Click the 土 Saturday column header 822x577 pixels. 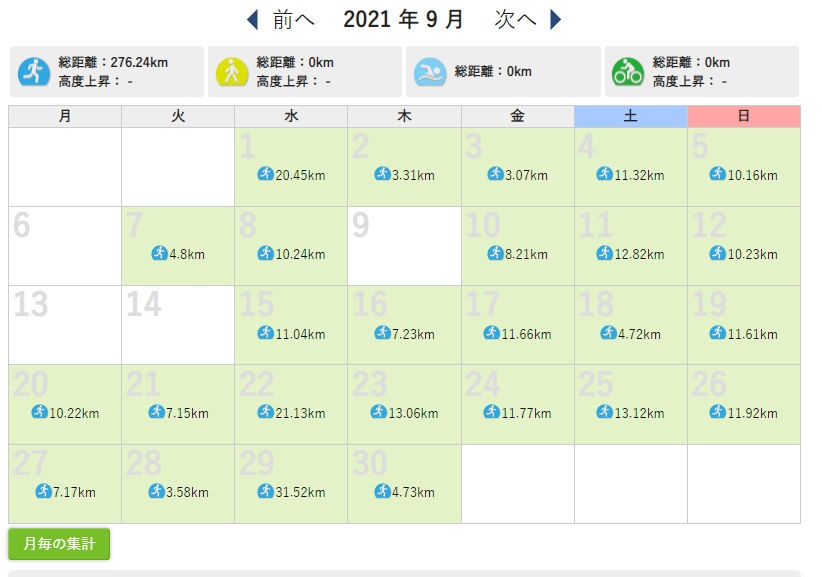(x=631, y=116)
